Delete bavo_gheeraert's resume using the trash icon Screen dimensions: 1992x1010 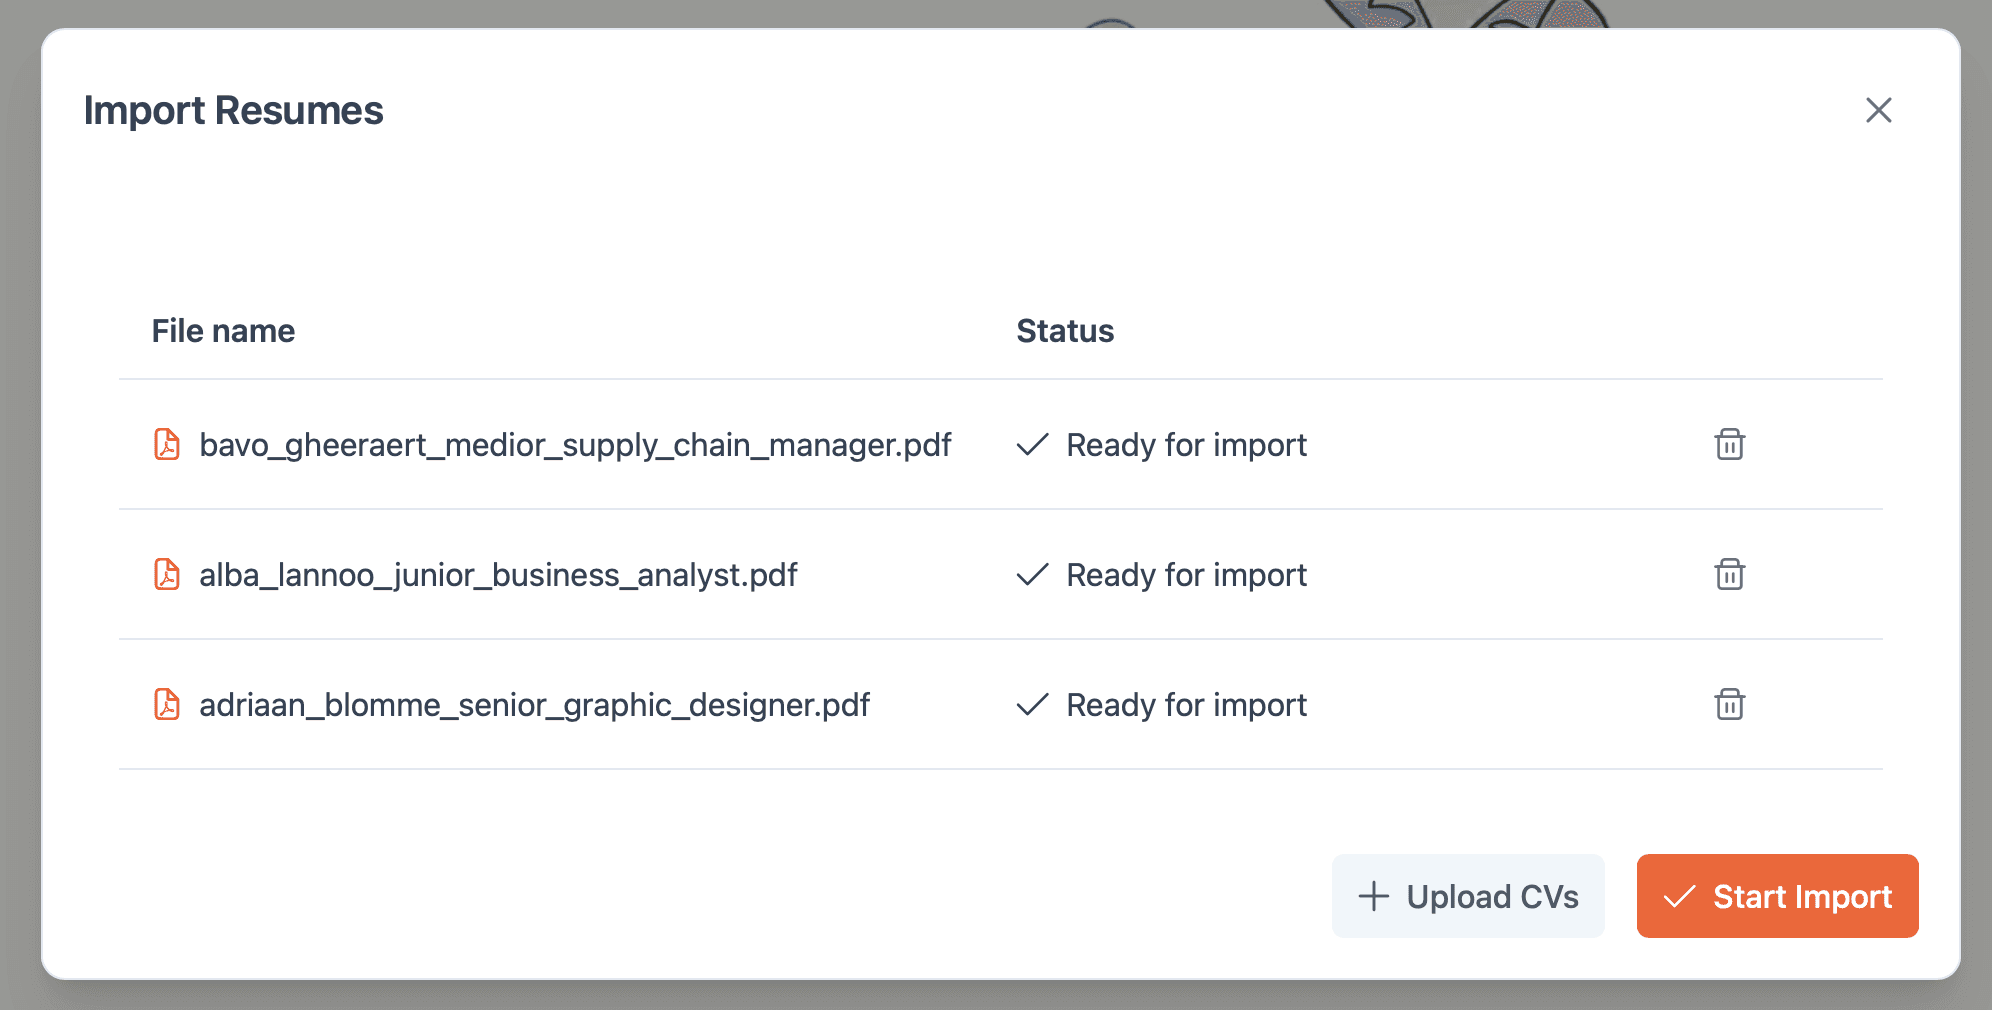(1729, 445)
